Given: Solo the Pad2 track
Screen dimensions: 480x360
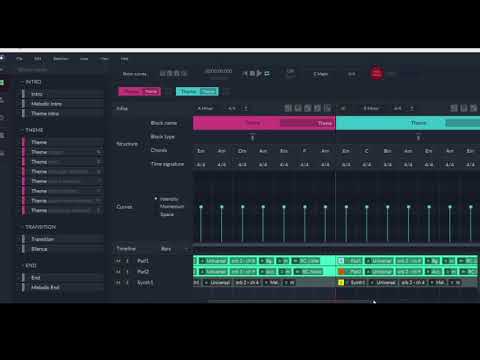Looking at the screenshot, I should pyautogui.click(x=127, y=272).
